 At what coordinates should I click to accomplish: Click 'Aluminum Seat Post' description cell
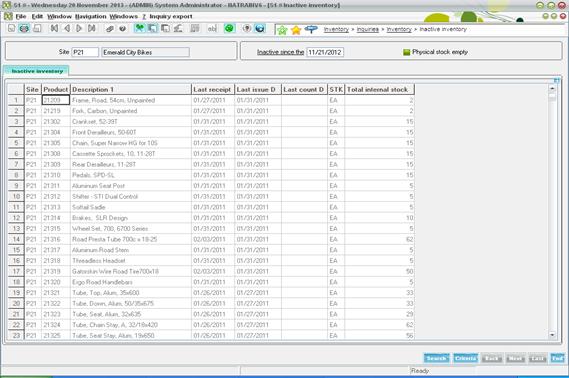(x=131, y=186)
